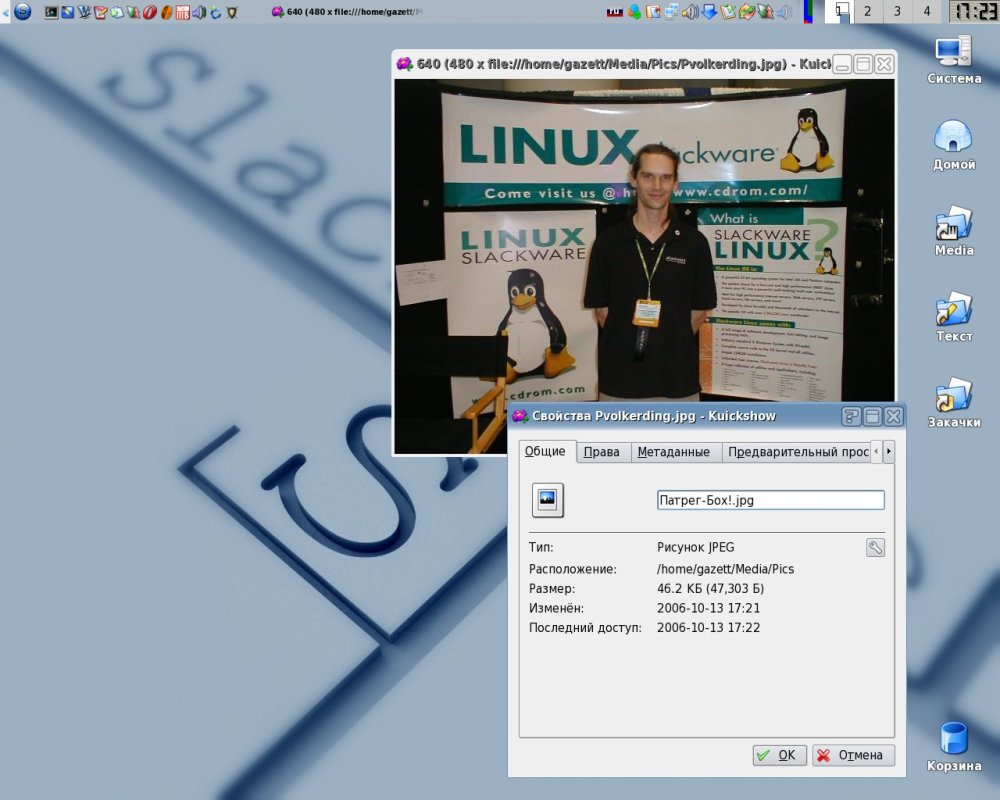Screen dimensions: 1000x800
Task: Click the path /home/gazett/Media/Pics
Action: pos(725,569)
